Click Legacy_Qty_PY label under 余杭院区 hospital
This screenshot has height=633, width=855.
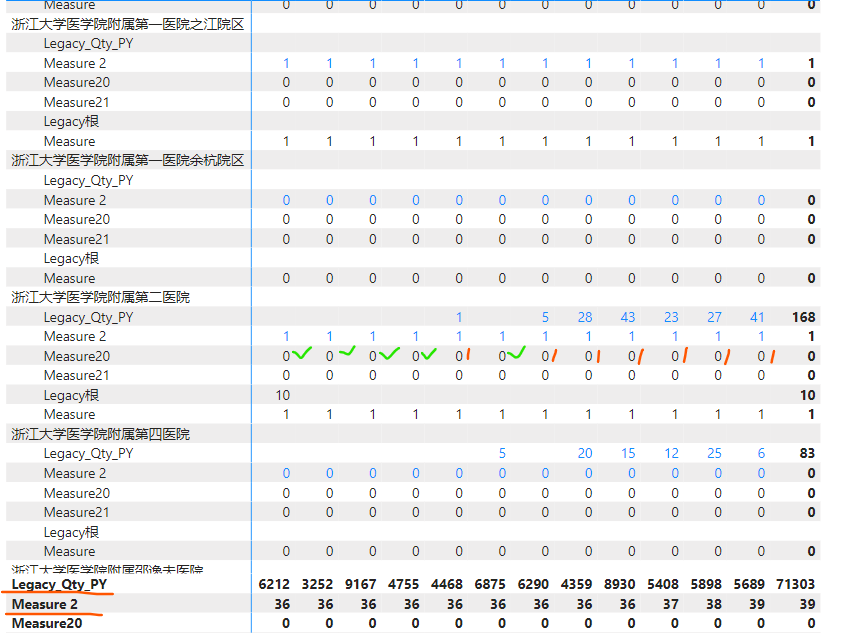88,180
